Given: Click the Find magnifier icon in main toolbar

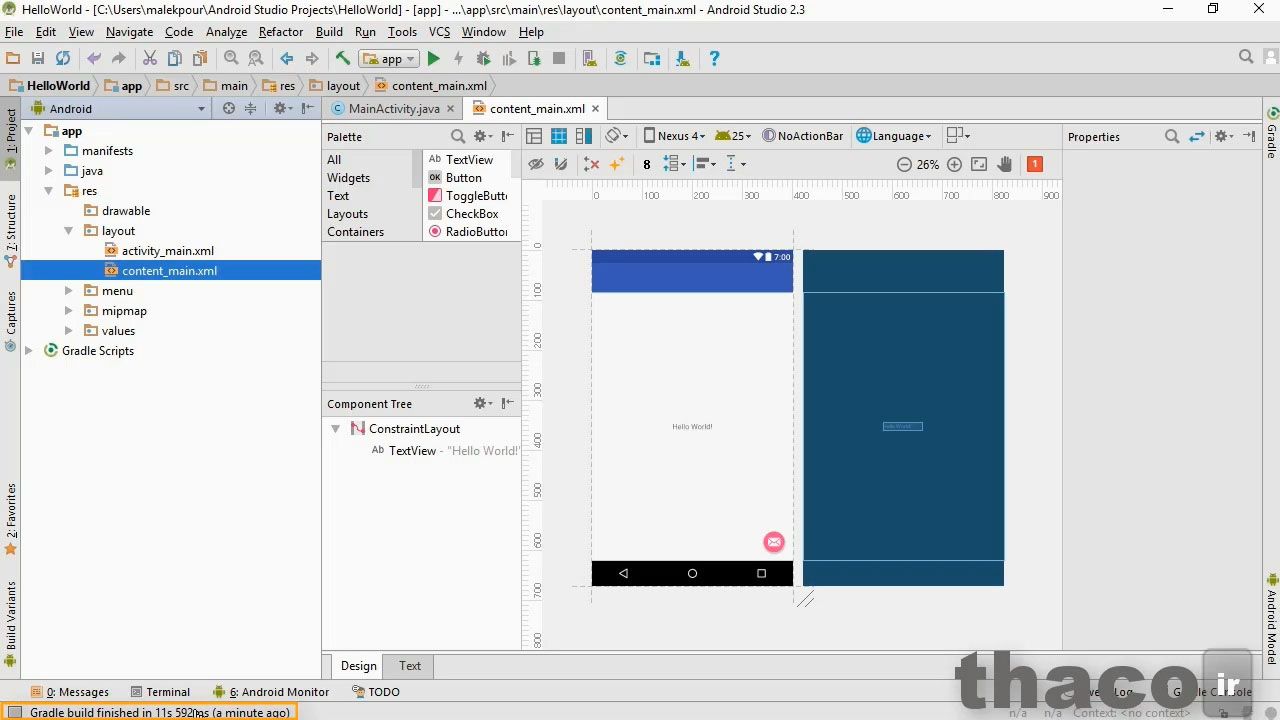Looking at the screenshot, I should pos(231,59).
